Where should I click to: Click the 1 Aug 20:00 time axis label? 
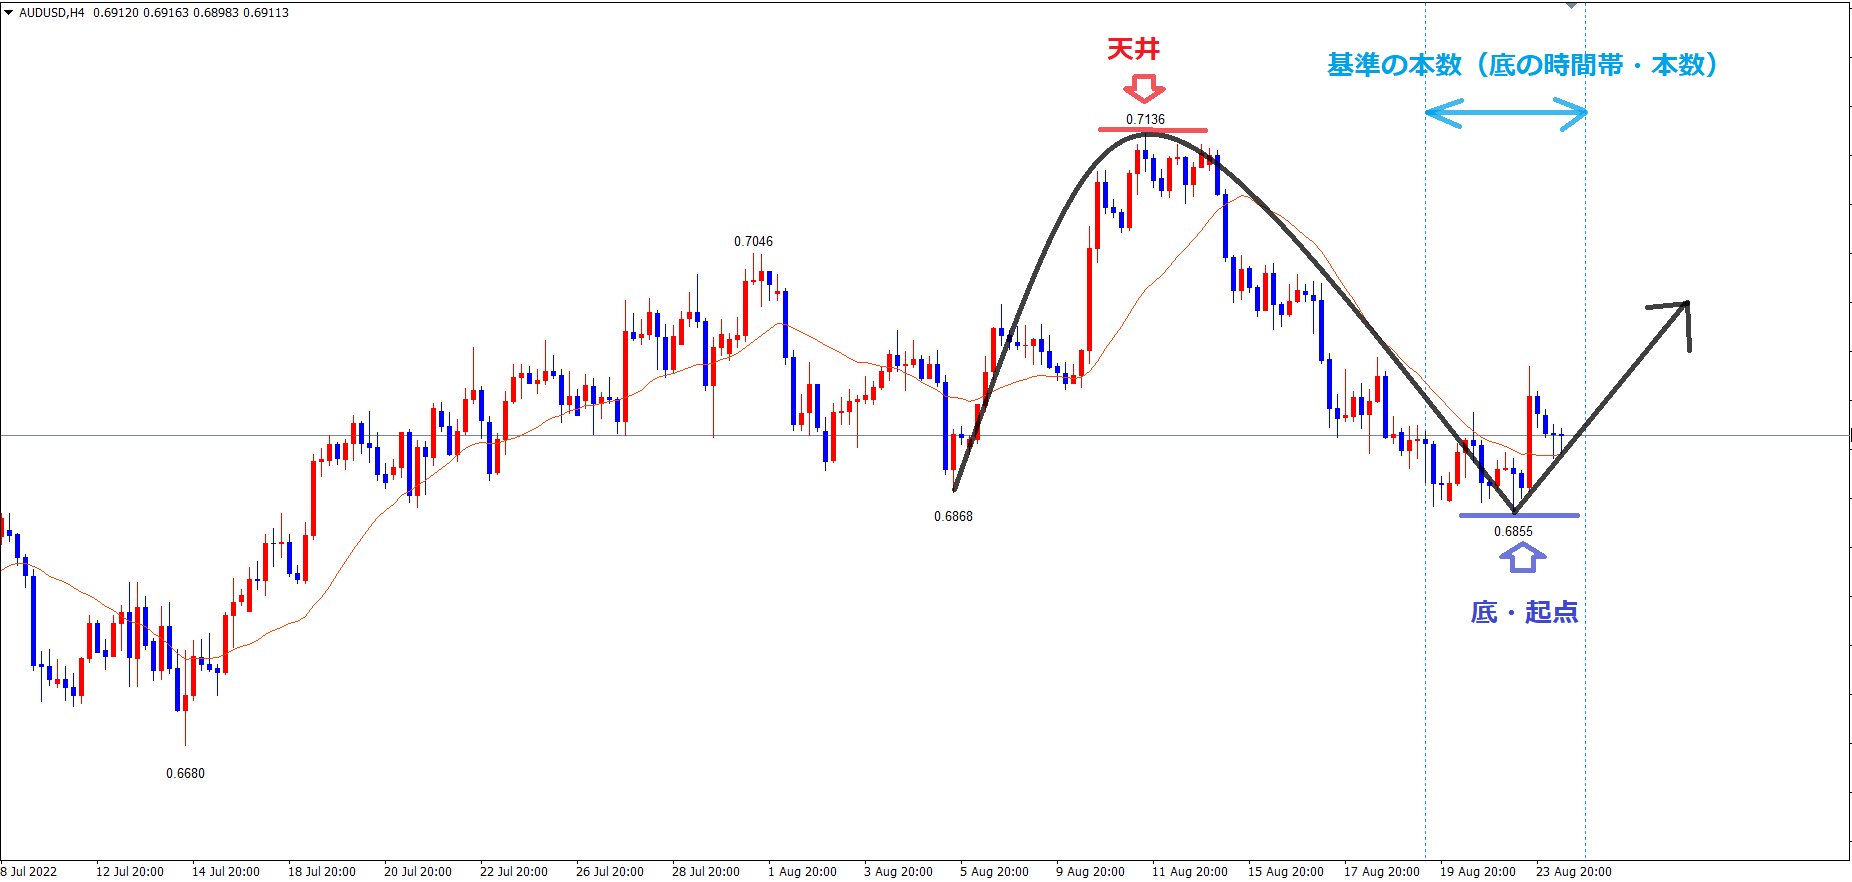click(x=802, y=871)
